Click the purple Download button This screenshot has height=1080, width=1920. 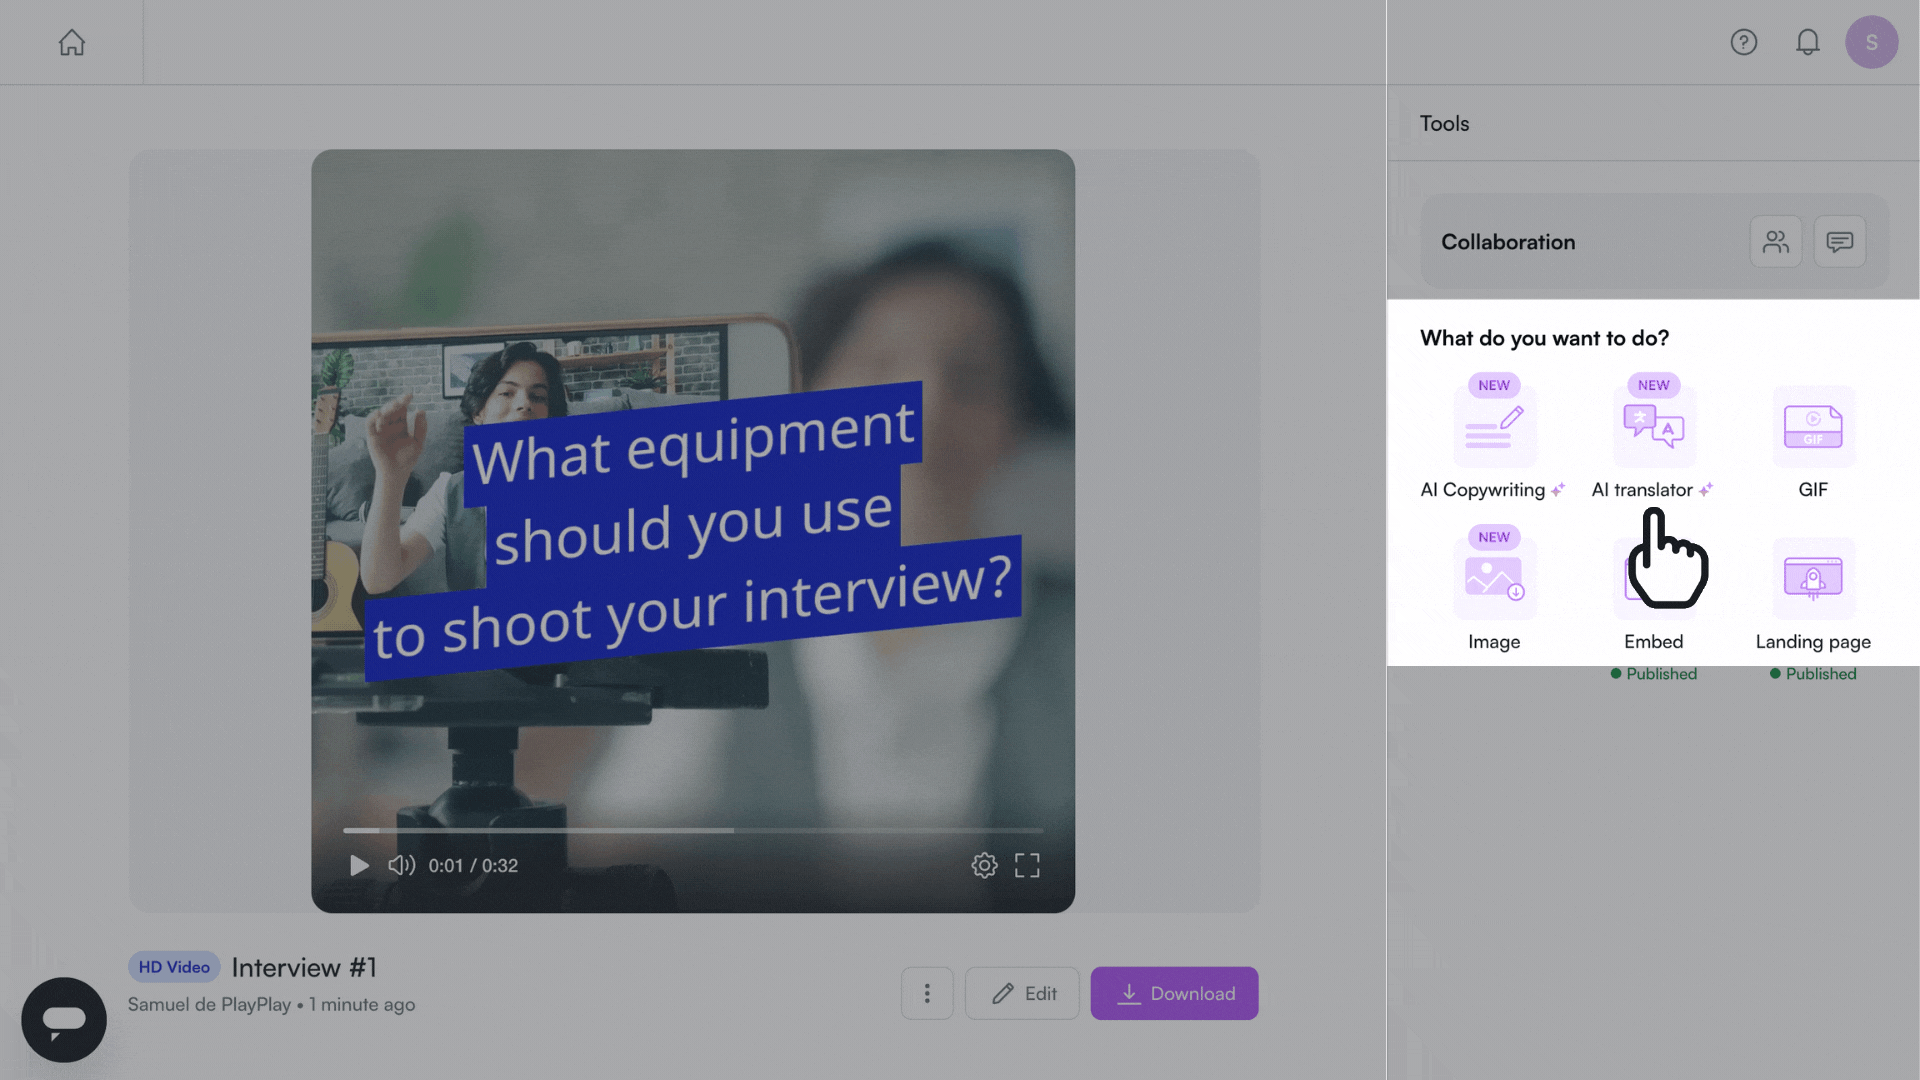tap(1174, 993)
